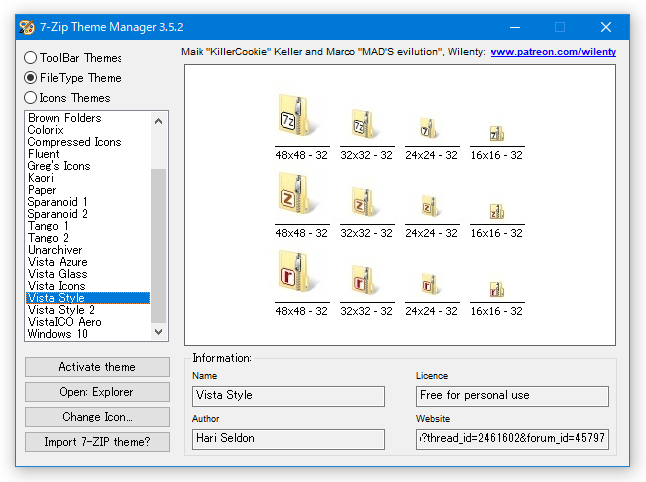Click the Author field showing Hari Seldon
The height and width of the screenshot is (482, 646).
click(288, 439)
